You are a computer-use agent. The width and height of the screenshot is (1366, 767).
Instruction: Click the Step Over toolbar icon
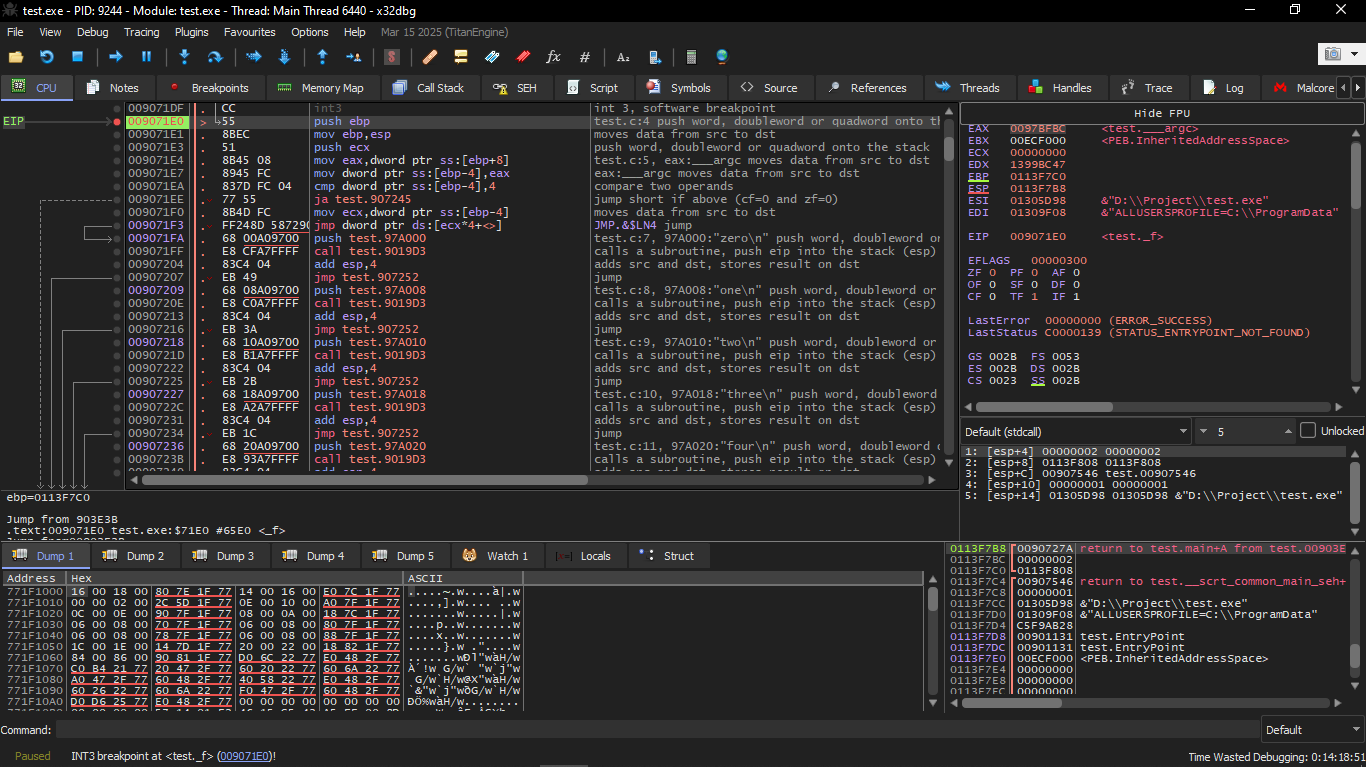tap(214, 57)
